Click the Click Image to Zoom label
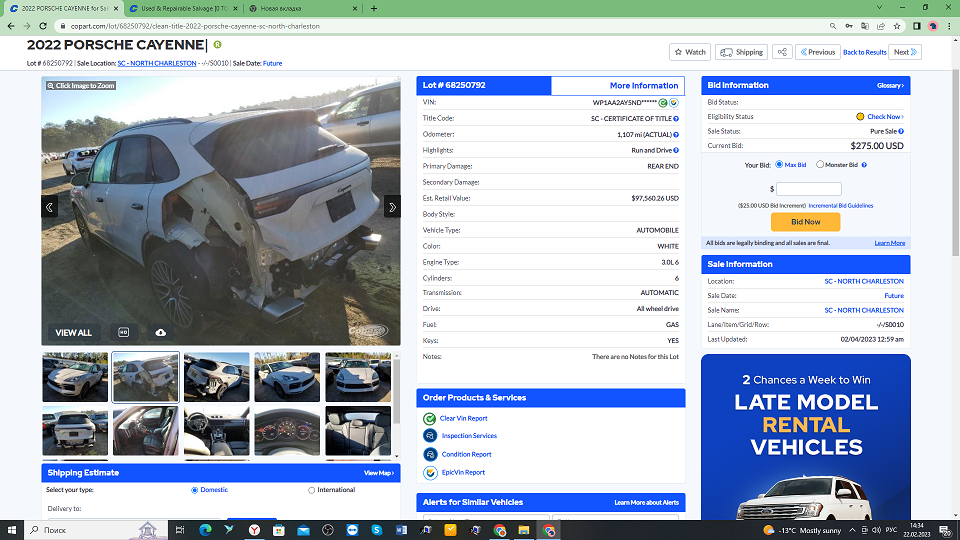The image size is (960, 540). [81, 86]
